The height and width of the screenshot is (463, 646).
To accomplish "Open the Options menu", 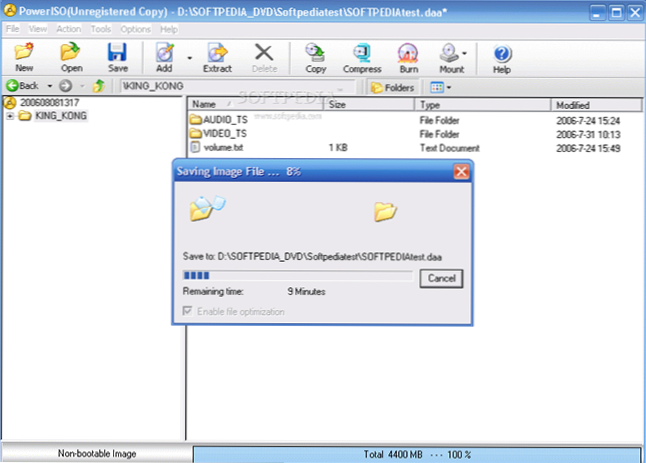I will (136, 29).
